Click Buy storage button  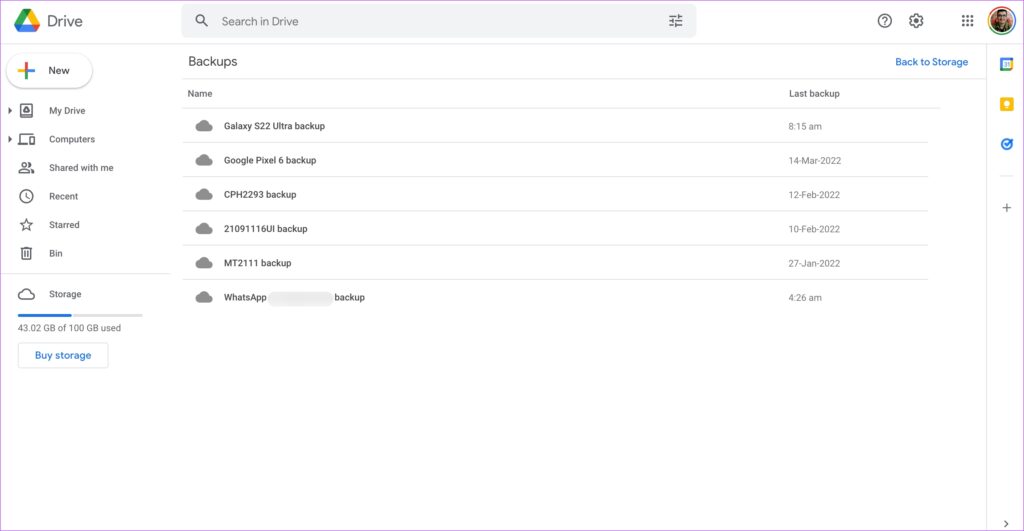pyautogui.click(x=63, y=355)
